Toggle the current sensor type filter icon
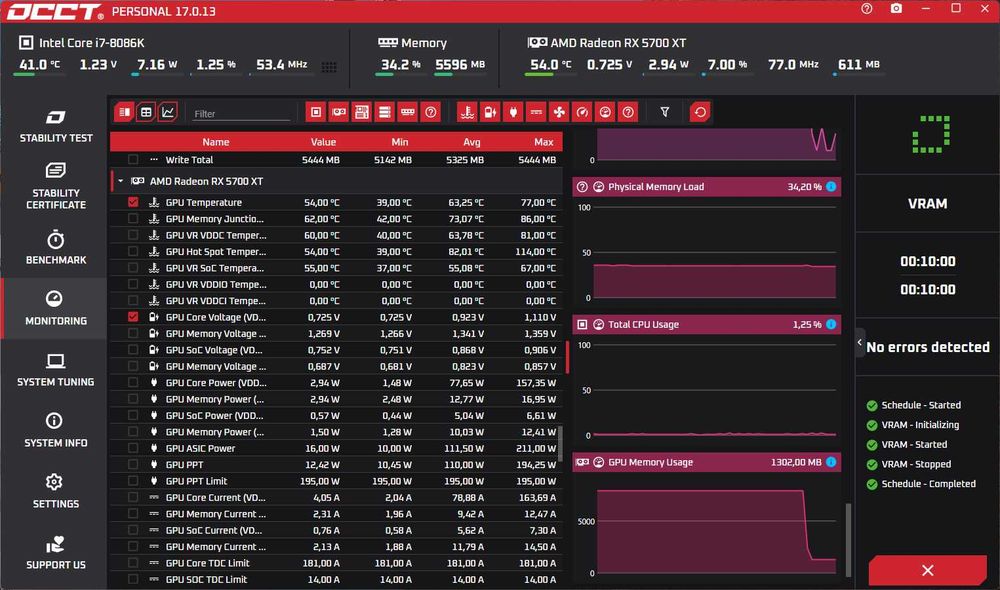Screen dimensions: 1000x590 click(536, 112)
